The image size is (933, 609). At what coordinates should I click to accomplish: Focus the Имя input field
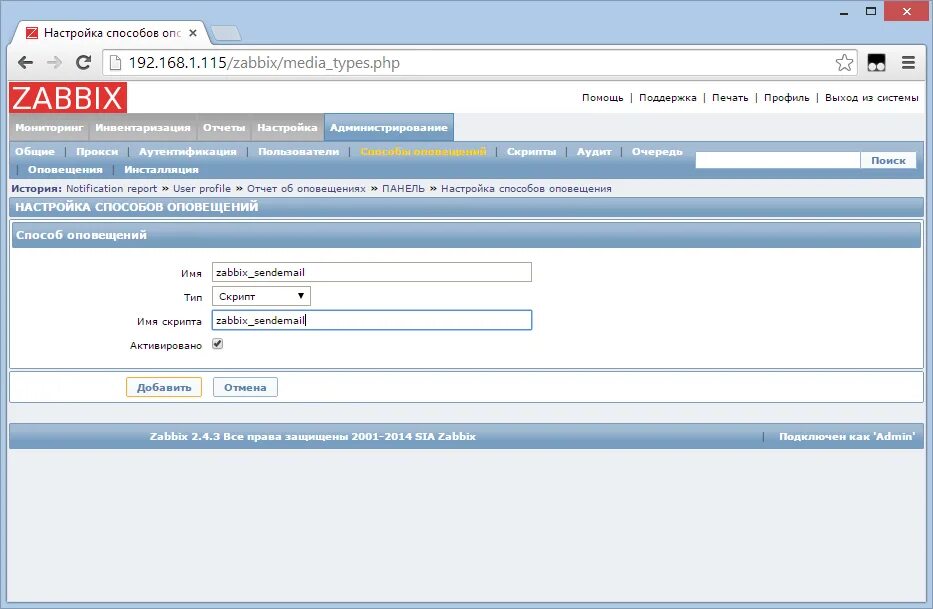coord(372,272)
